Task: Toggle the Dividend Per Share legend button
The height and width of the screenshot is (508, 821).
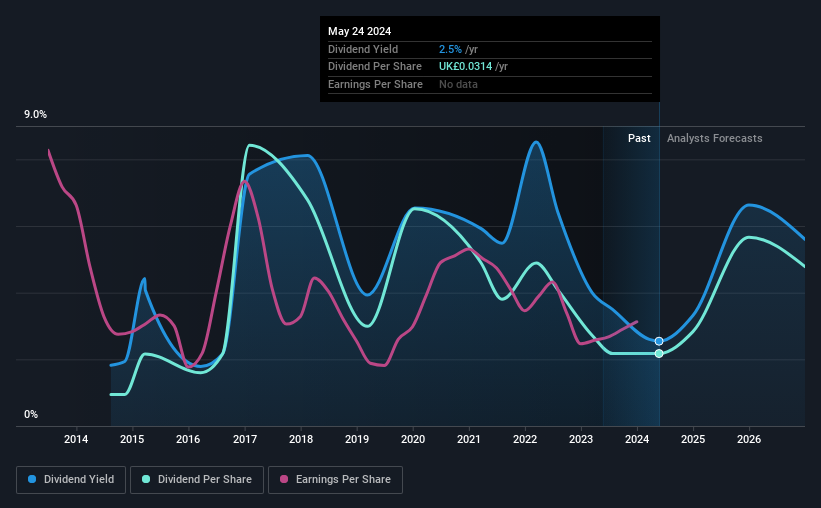Action: tap(197, 480)
